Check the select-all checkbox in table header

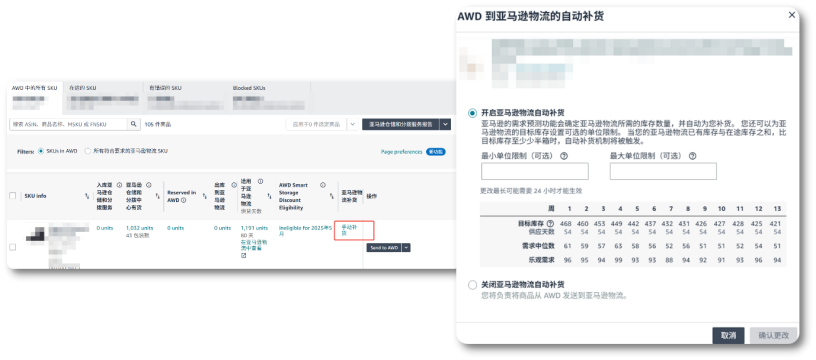[12, 196]
